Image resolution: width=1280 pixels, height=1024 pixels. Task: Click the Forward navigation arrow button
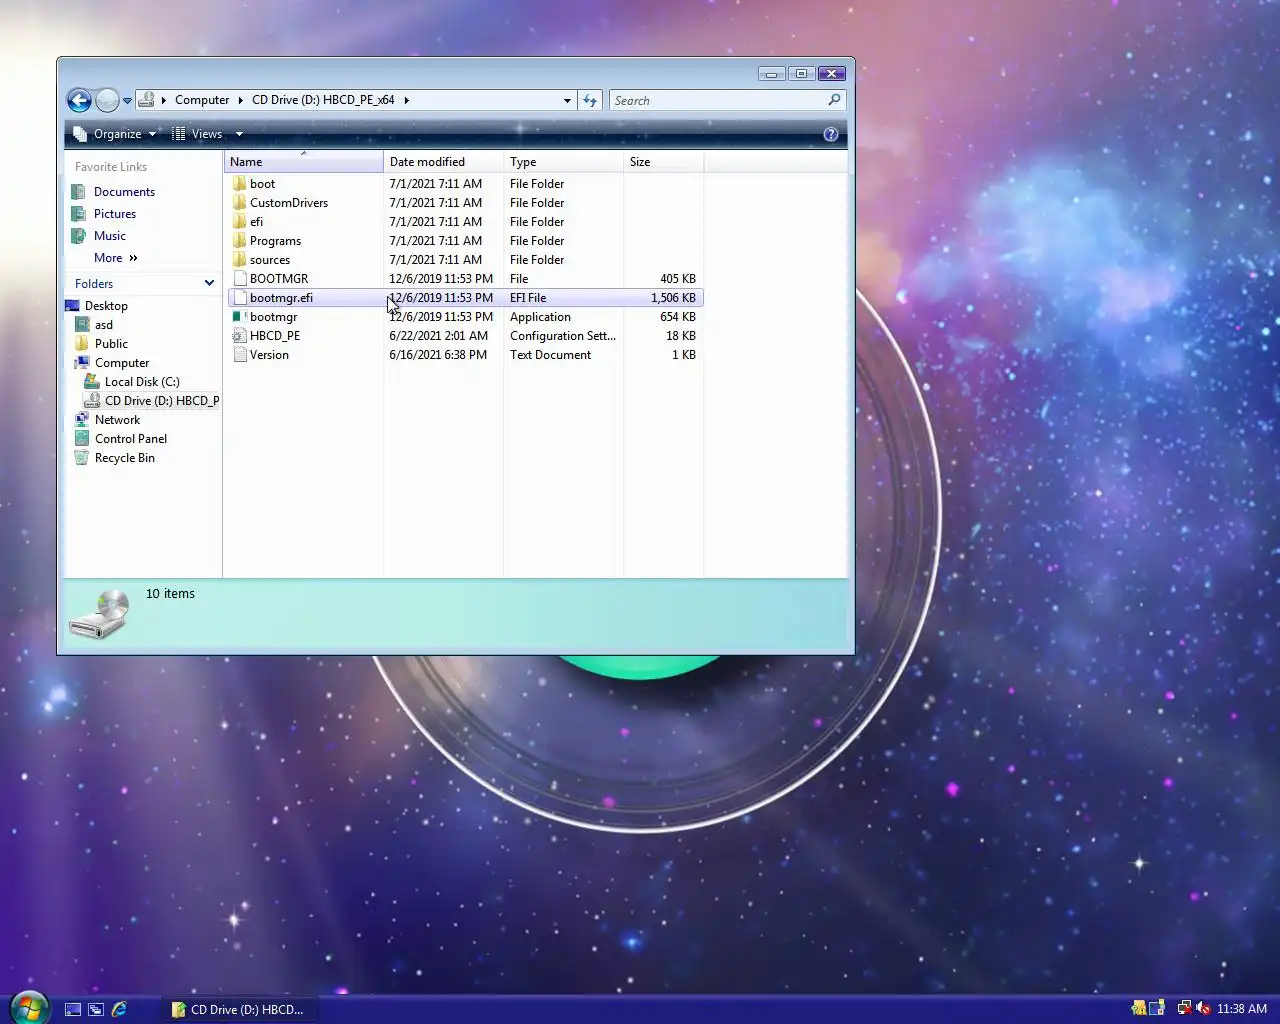(107, 100)
